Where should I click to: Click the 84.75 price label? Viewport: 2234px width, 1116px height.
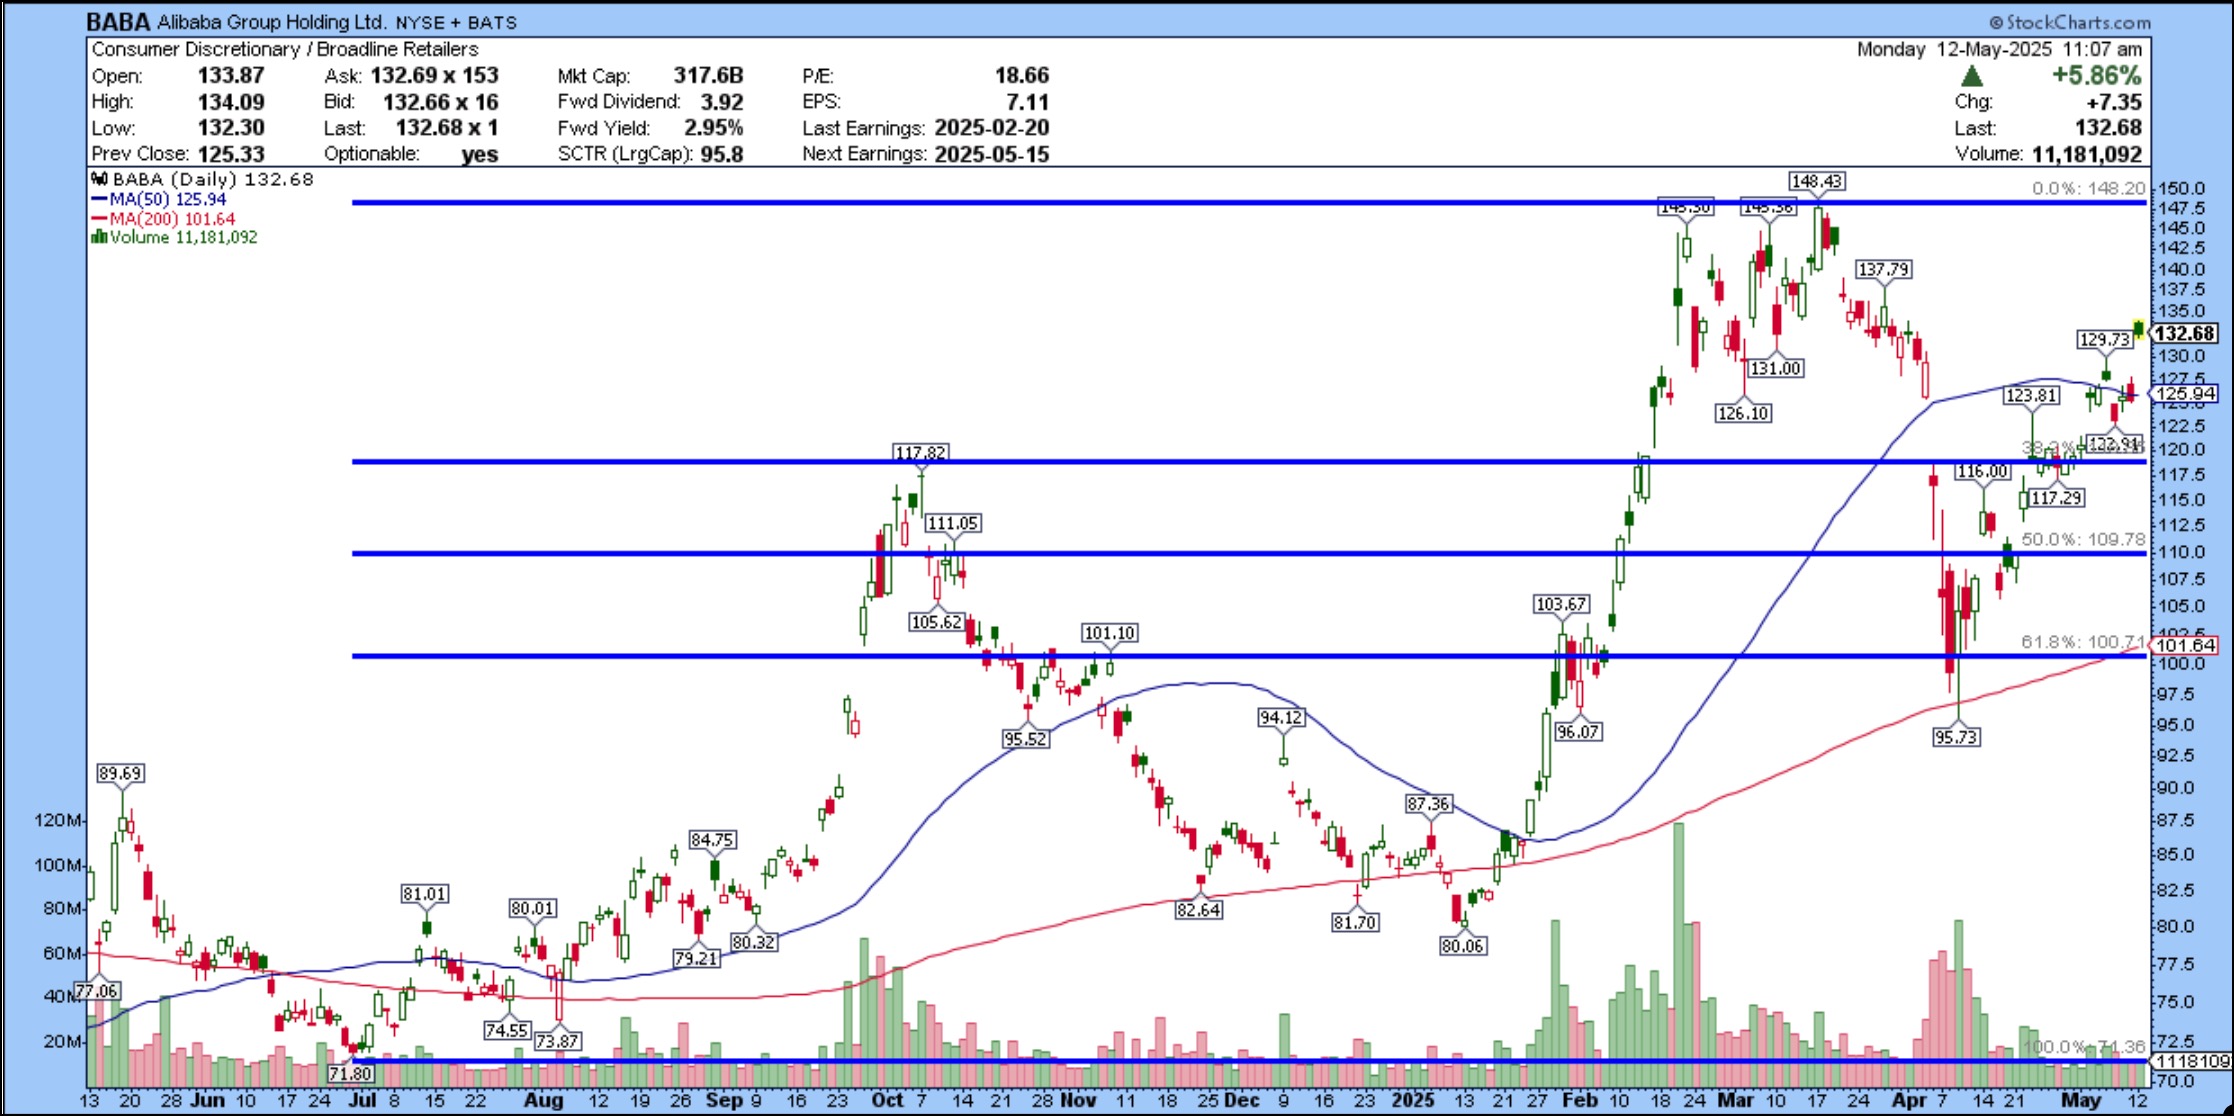(x=713, y=839)
